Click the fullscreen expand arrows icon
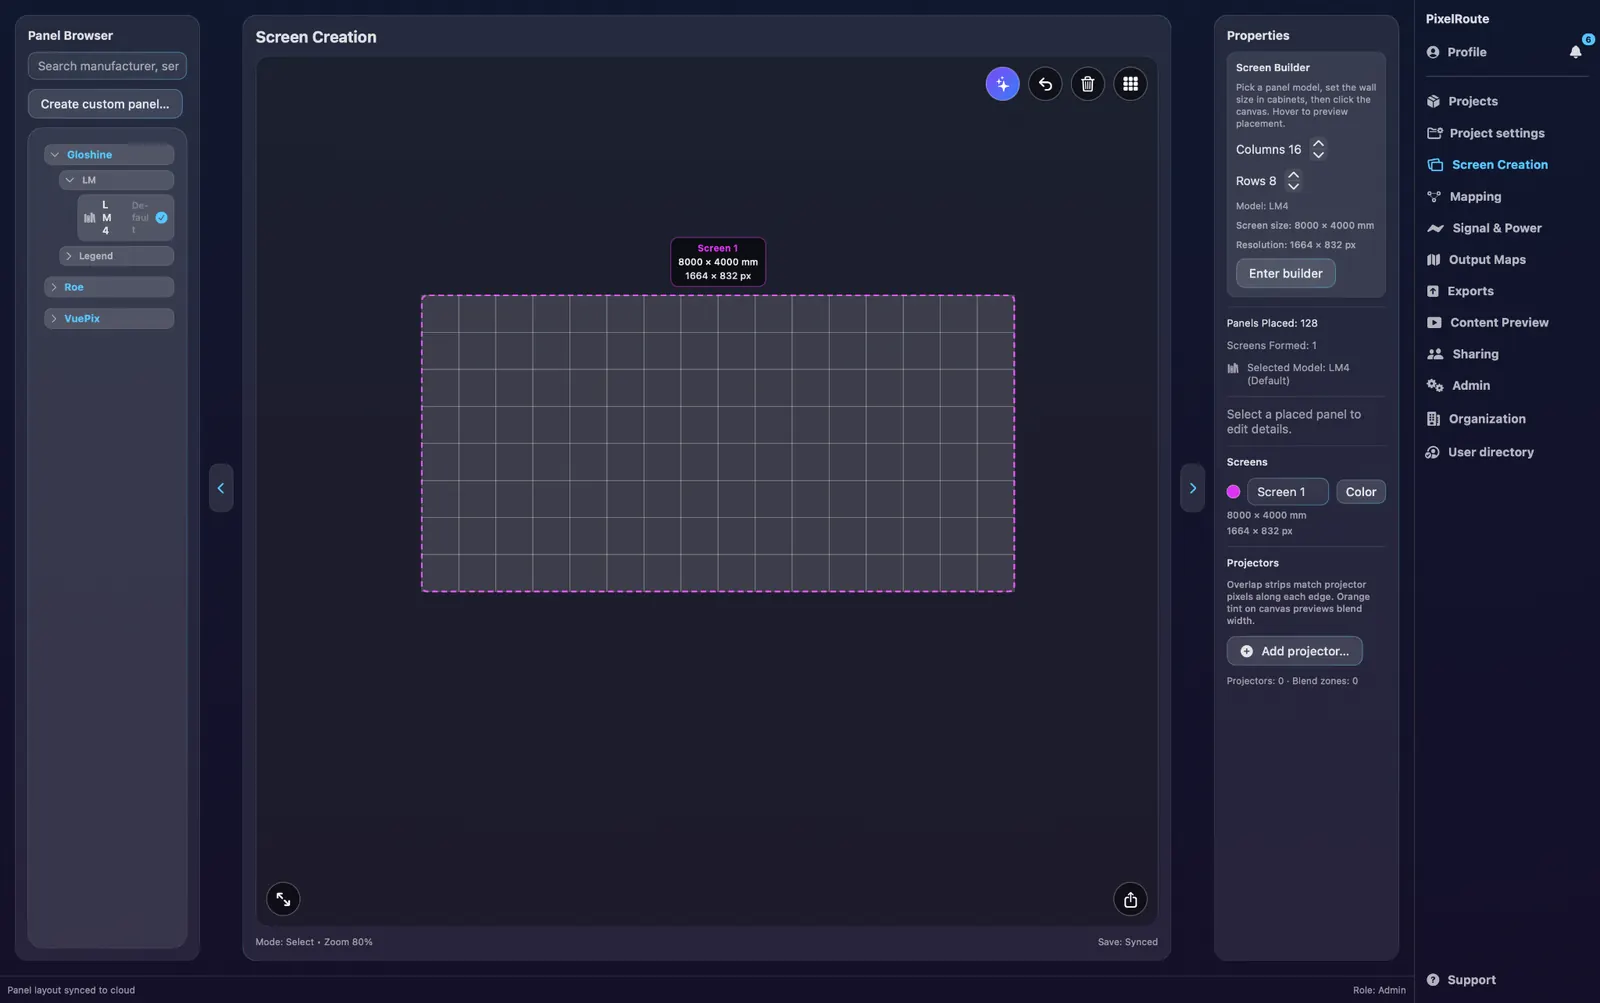 [283, 899]
